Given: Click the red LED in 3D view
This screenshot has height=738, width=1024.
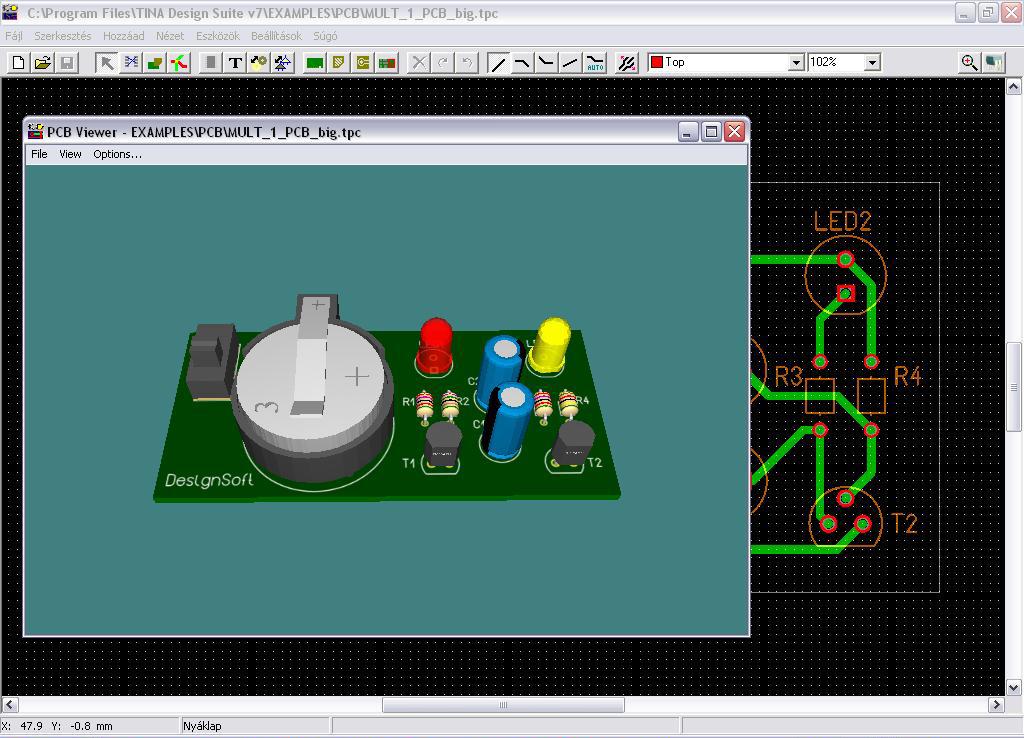Looking at the screenshot, I should coord(435,347).
